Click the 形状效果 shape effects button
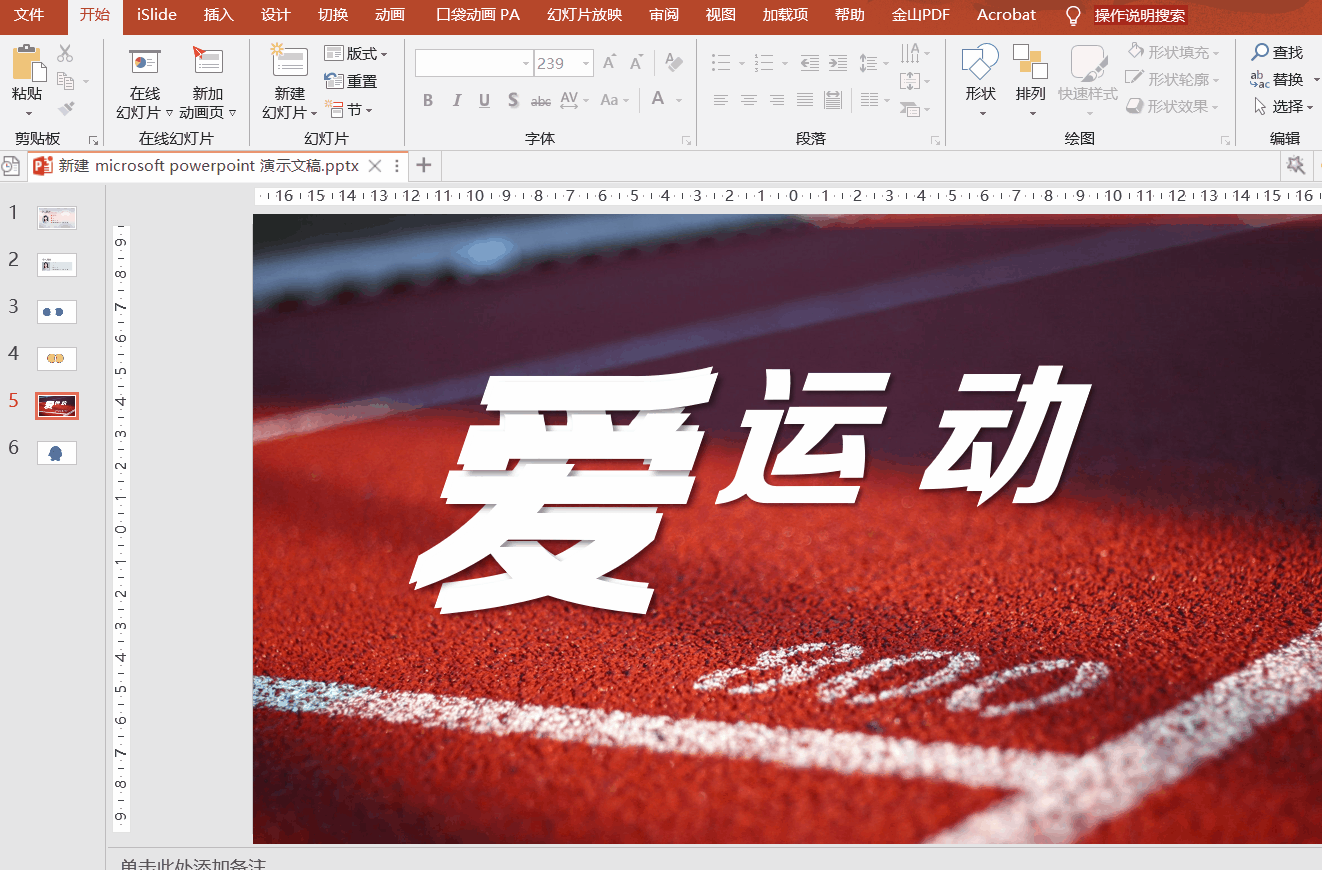This screenshot has width=1322, height=870. click(x=1174, y=106)
